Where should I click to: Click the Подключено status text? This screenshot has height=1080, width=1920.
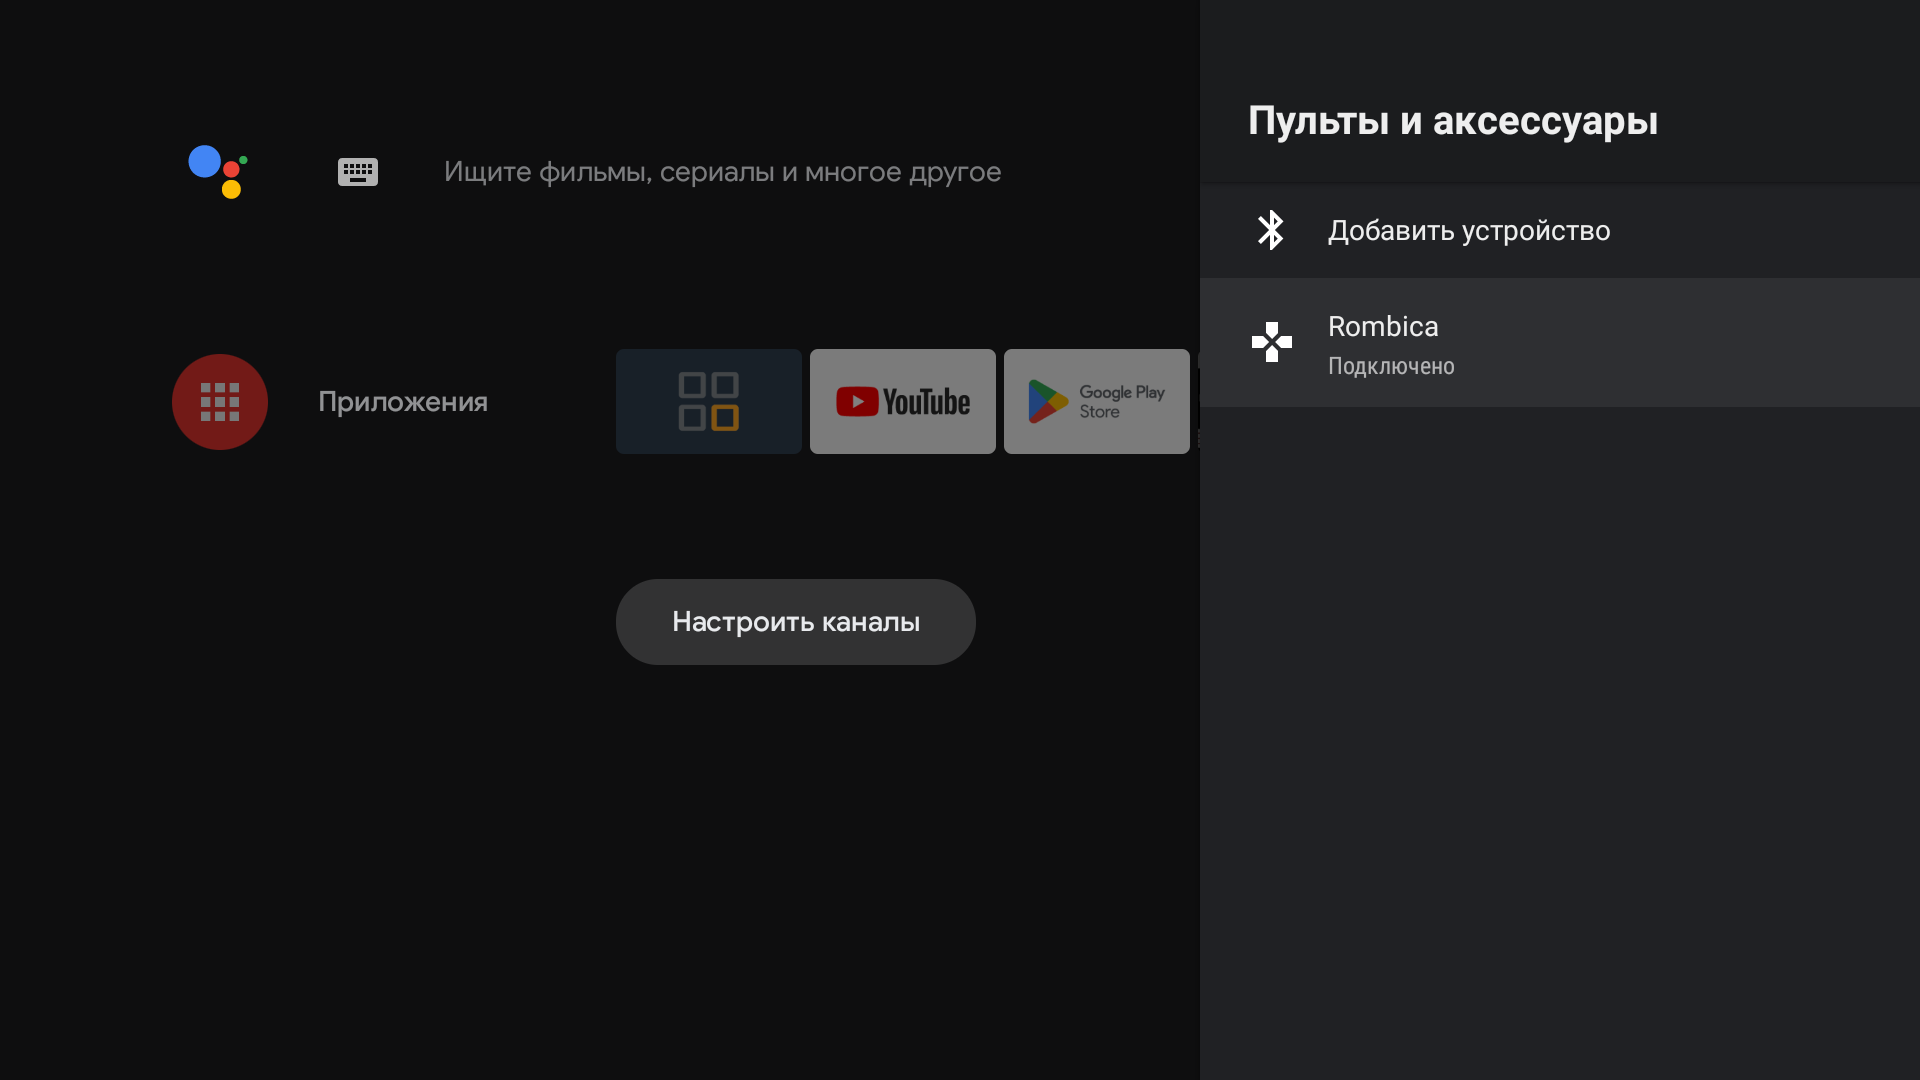tap(1390, 366)
